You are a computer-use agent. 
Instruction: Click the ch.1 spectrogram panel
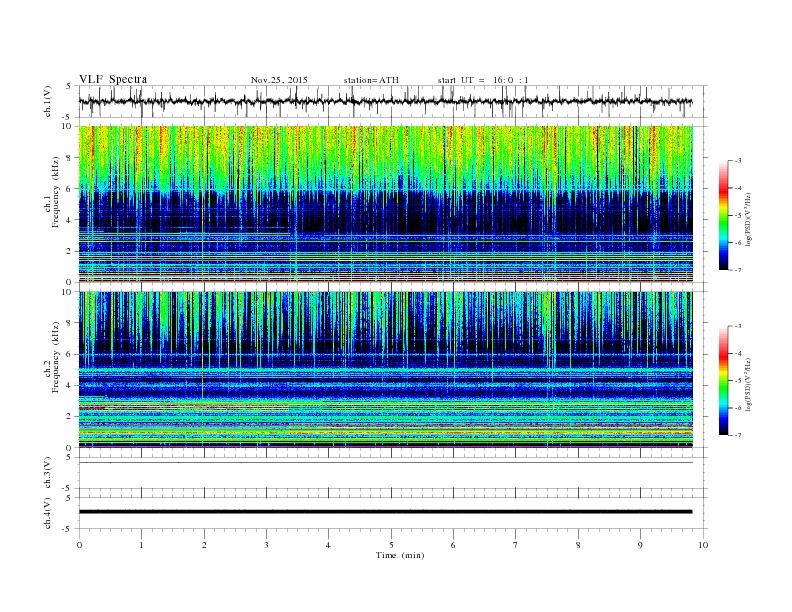(385, 204)
